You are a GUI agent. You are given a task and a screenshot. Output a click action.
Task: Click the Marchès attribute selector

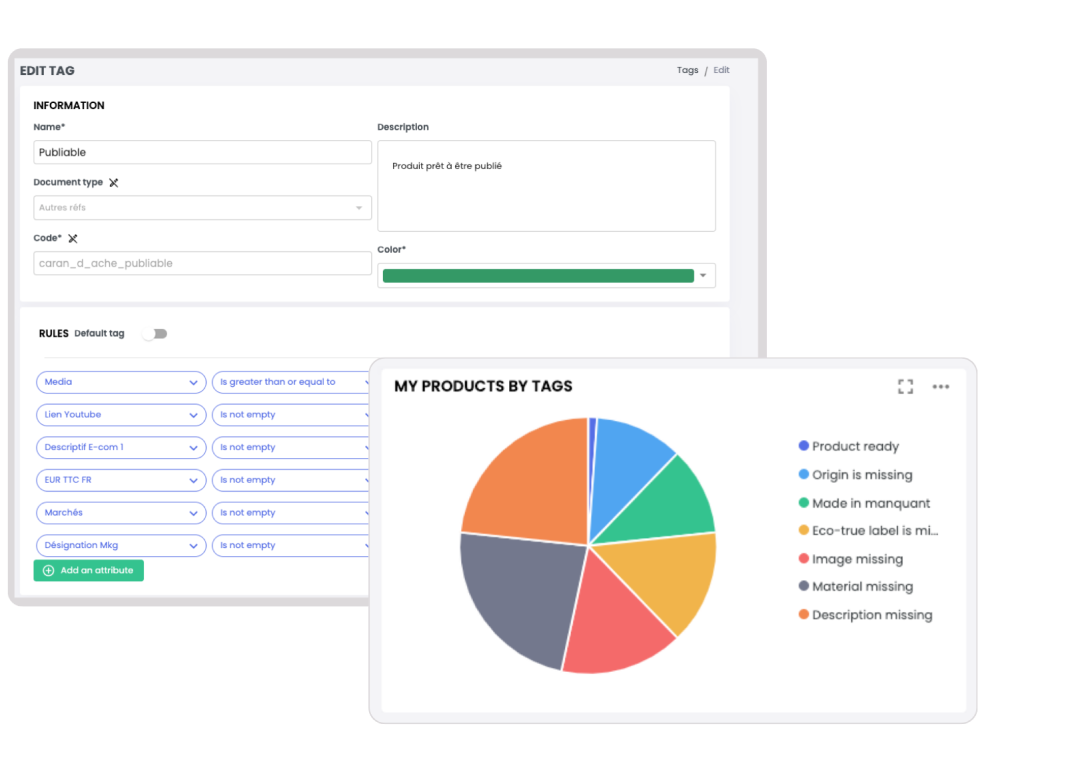pos(120,512)
